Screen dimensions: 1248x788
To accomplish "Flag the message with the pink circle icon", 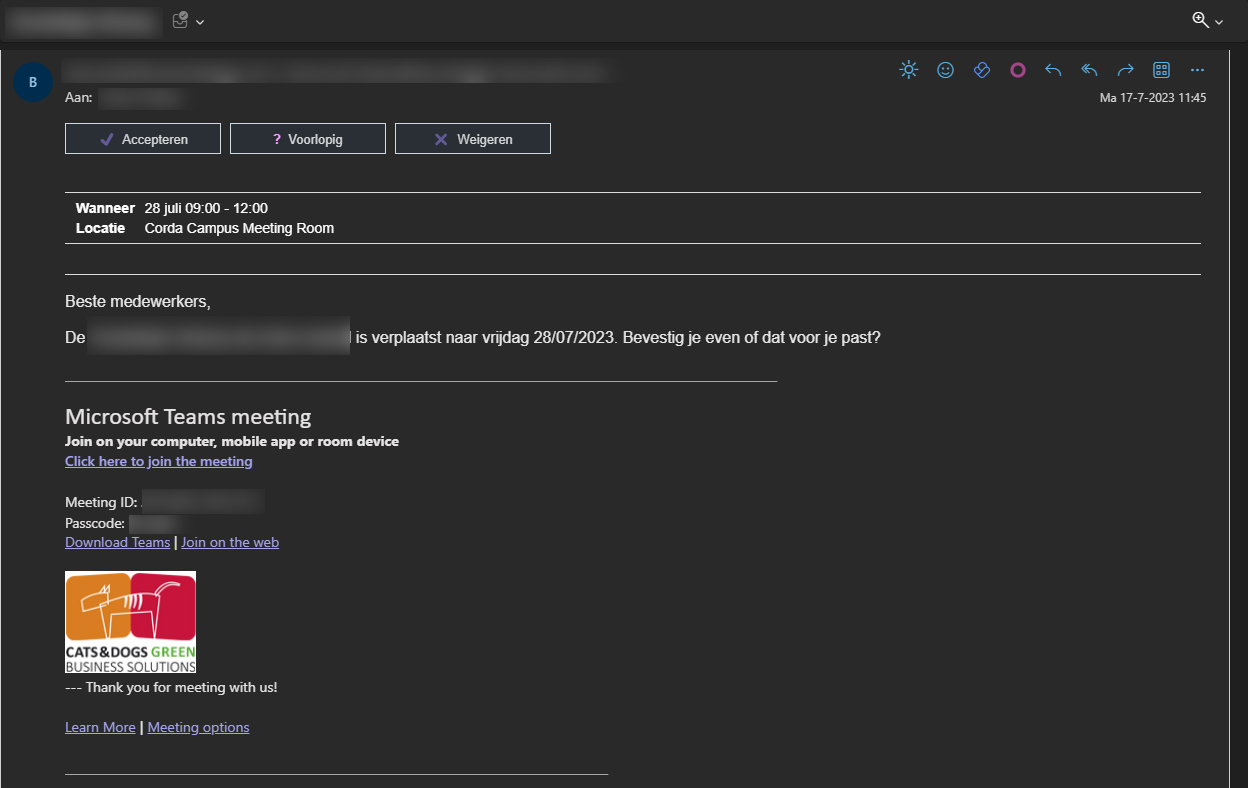I will pyautogui.click(x=1017, y=70).
